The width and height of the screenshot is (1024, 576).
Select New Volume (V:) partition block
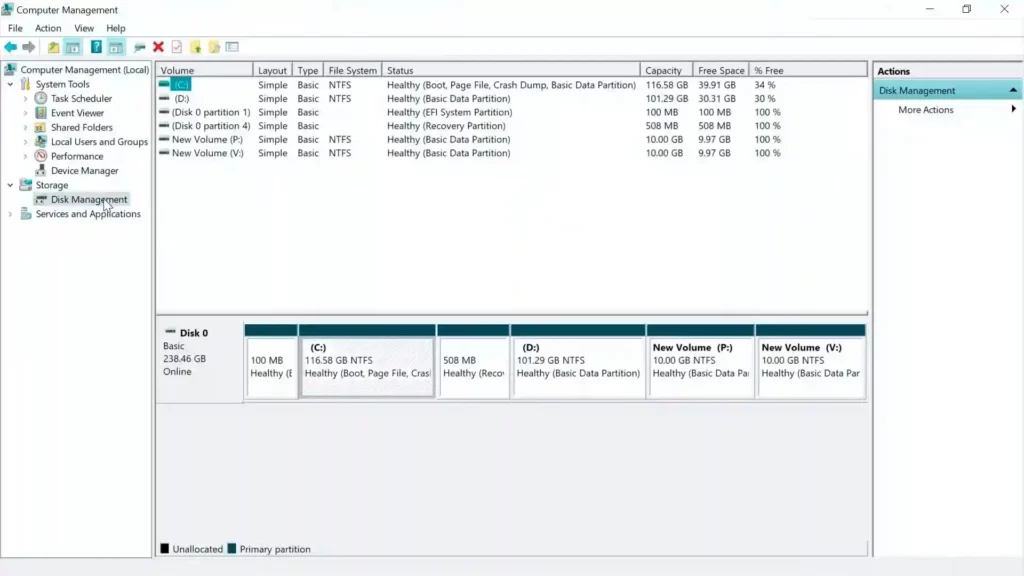810,361
